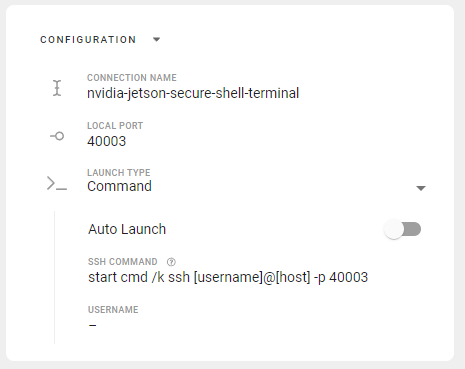The width and height of the screenshot is (465, 369).
Task: Click the text cursor icon beside Connection Name
Action: coord(57,88)
